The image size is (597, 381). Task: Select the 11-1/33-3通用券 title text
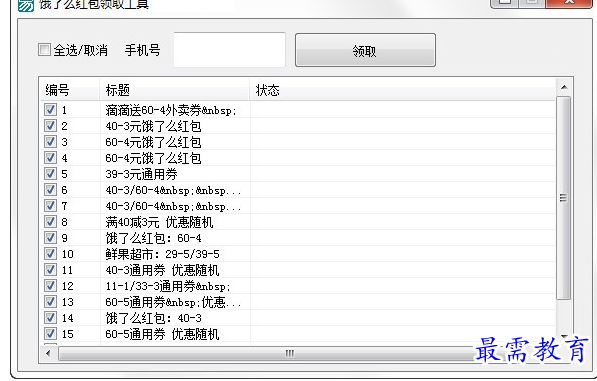(168, 286)
